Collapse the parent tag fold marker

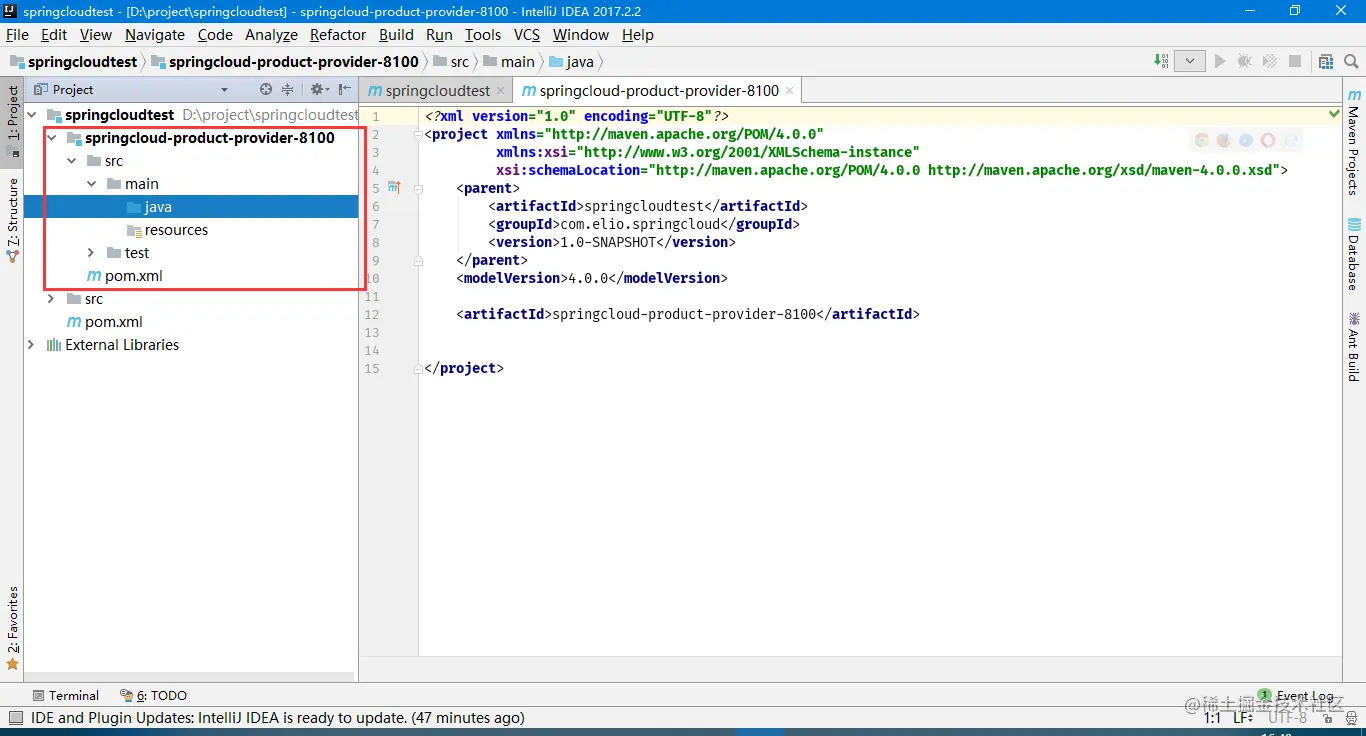(x=419, y=188)
